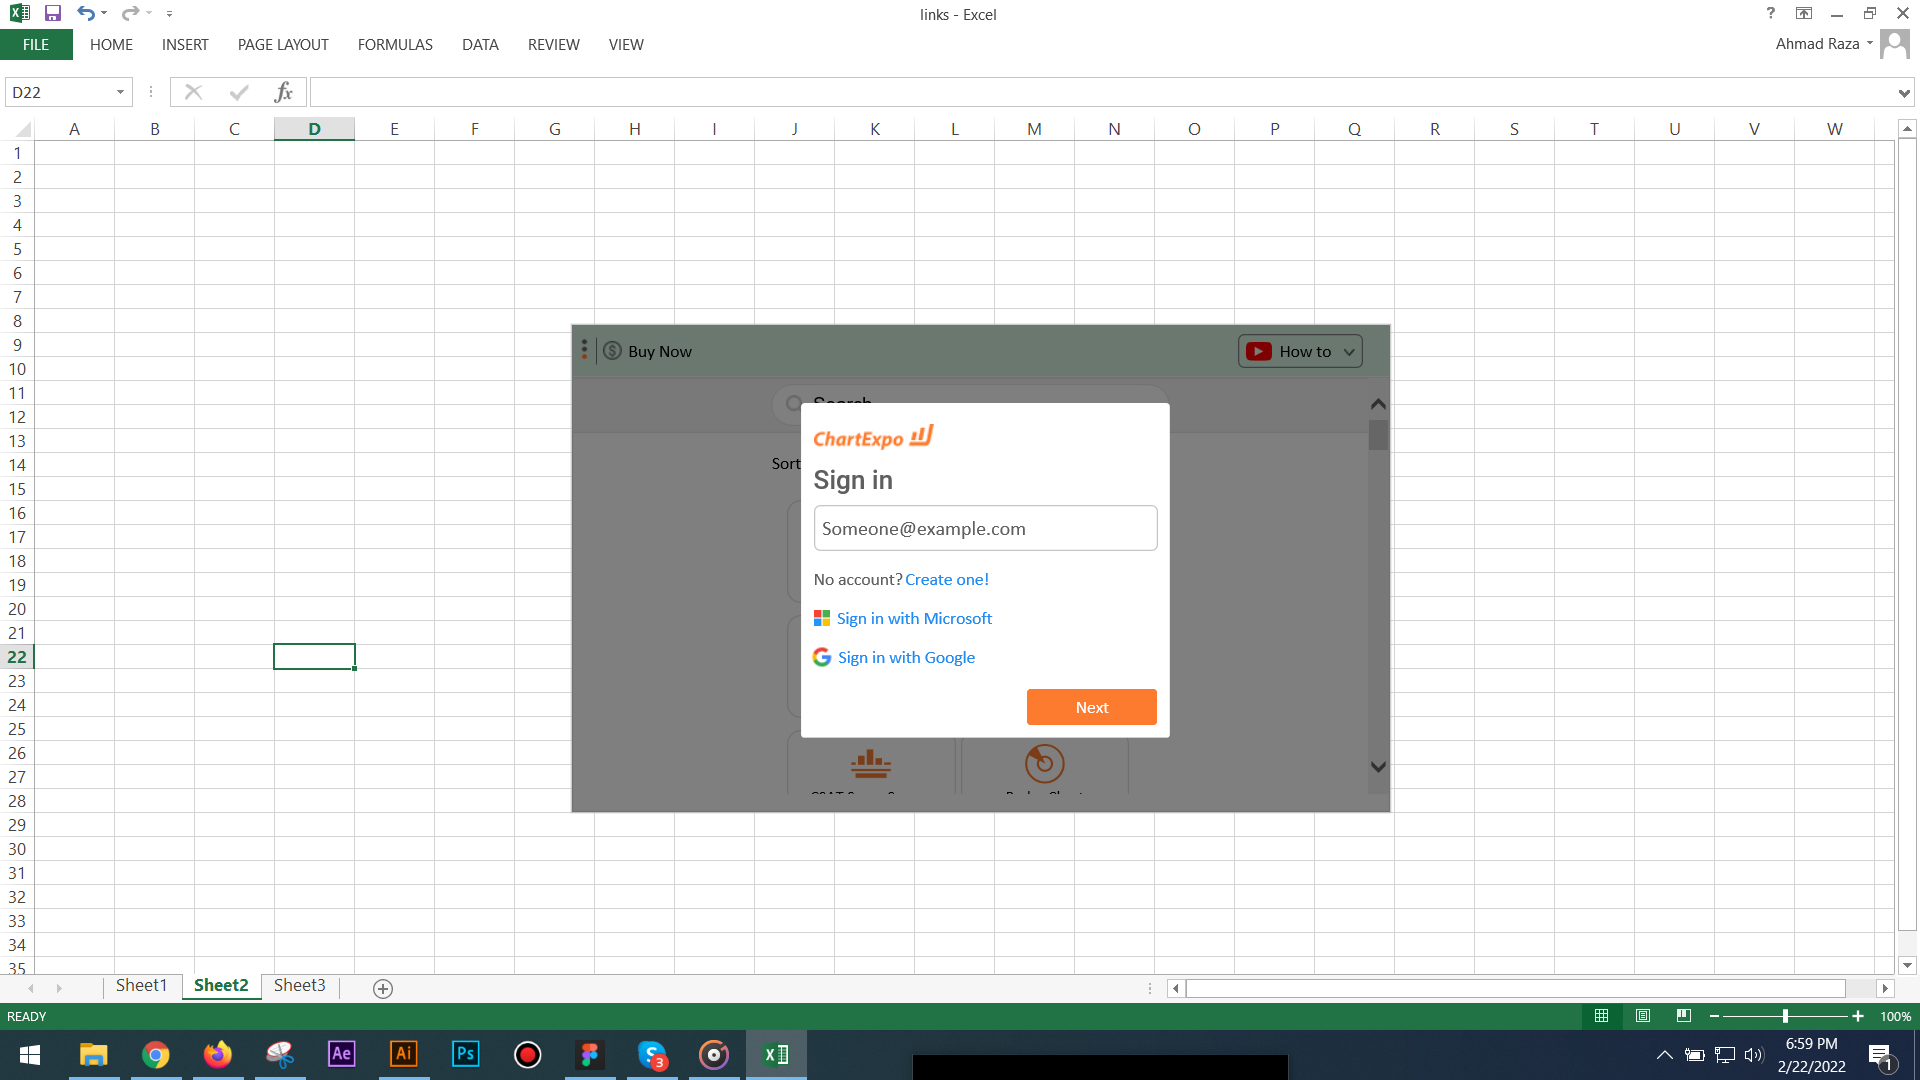Click the 100% zoom level
Viewport: 1920px width, 1080px height.
(x=1895, y=1016)
